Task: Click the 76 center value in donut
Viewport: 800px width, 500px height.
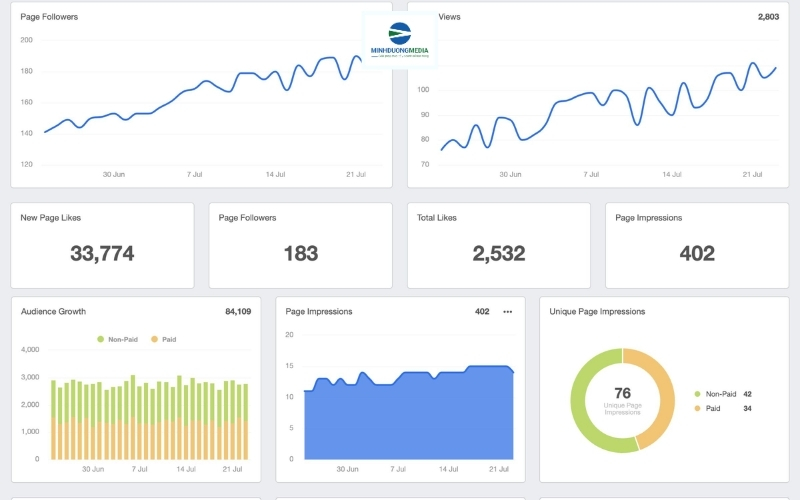Action: pos(622,393)
